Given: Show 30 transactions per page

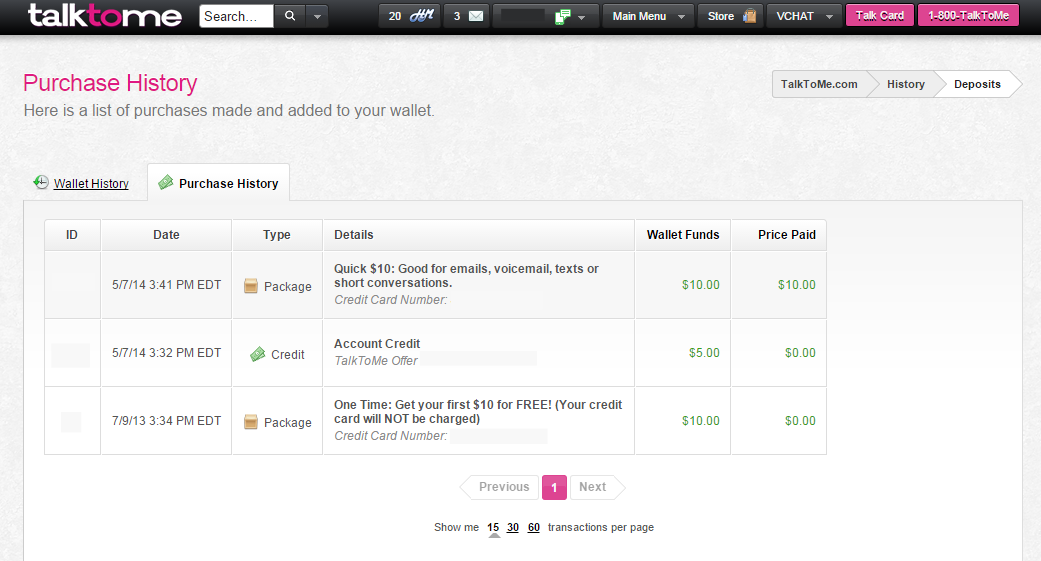Looking at the screenshot, I should coord(513,527).
